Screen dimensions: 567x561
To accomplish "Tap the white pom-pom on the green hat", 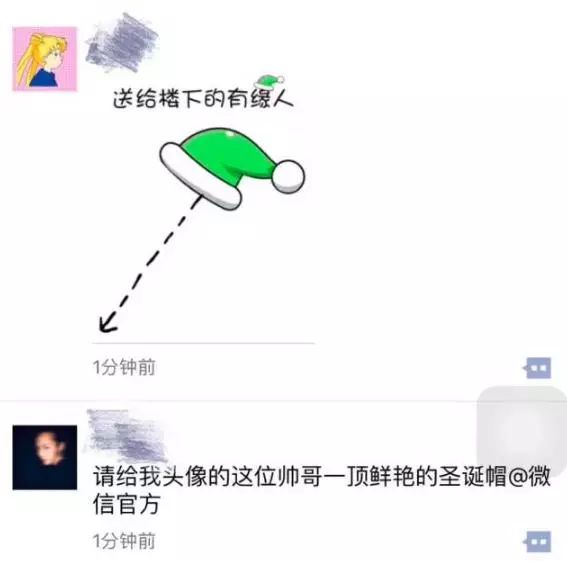I will coord(288,176).
